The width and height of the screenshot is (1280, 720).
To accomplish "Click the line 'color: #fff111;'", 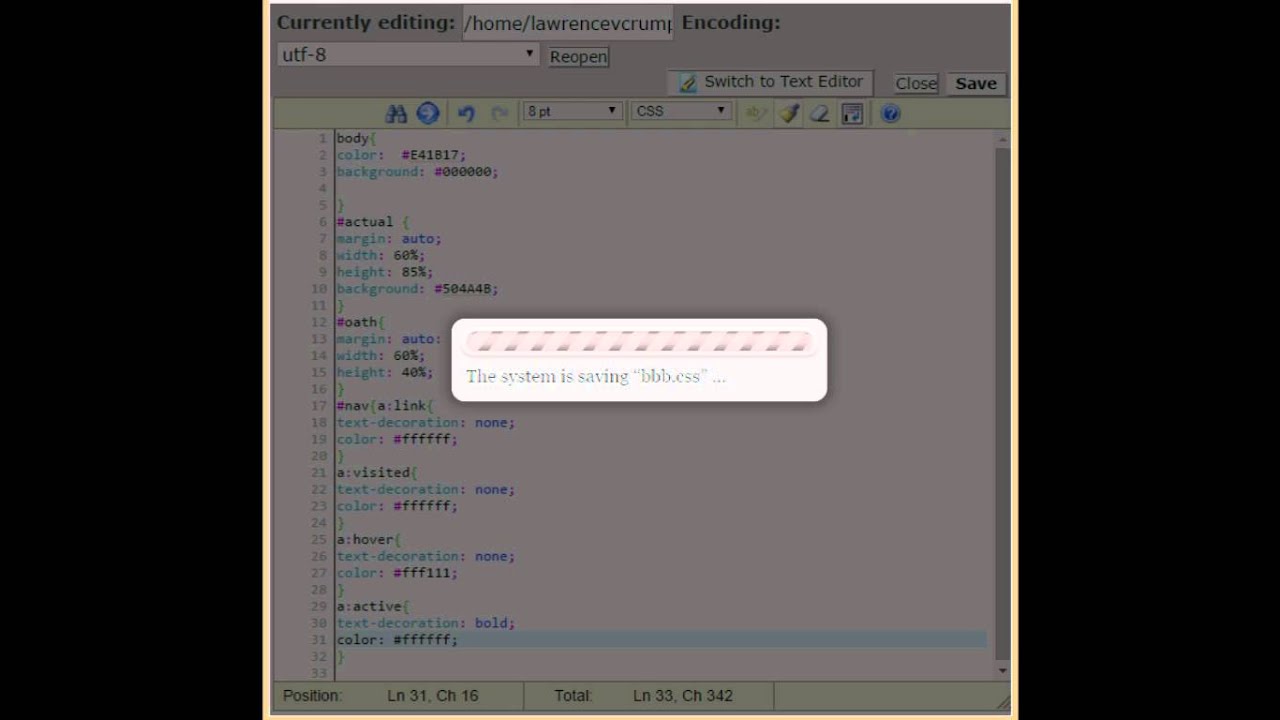I will click(397, 573).
